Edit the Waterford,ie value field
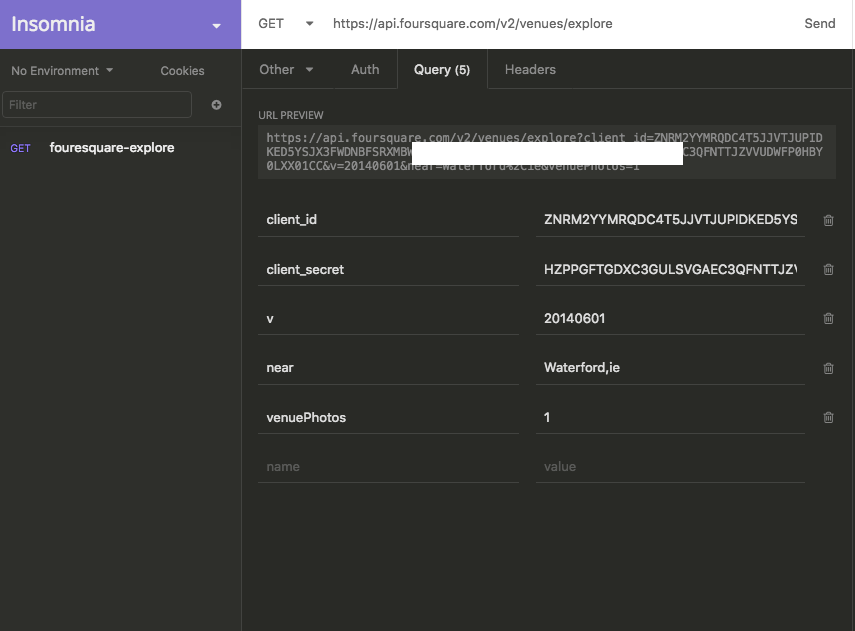The height and width of the screenshot is (631, 855). pos(670,368)
